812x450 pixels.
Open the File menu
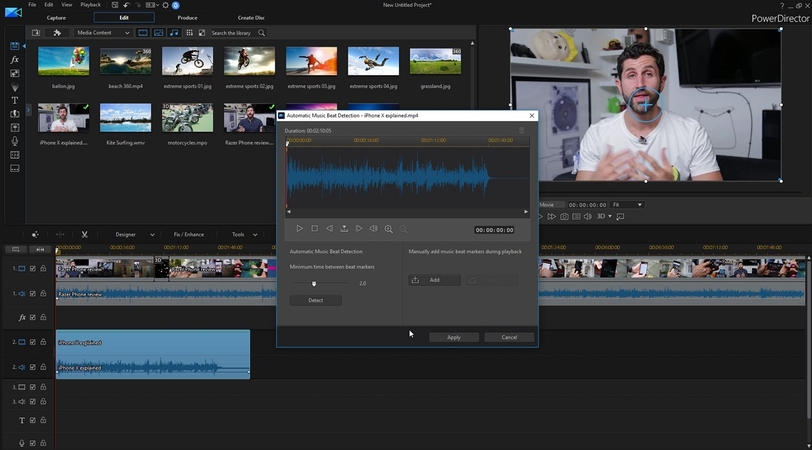[x=32, y=5]
